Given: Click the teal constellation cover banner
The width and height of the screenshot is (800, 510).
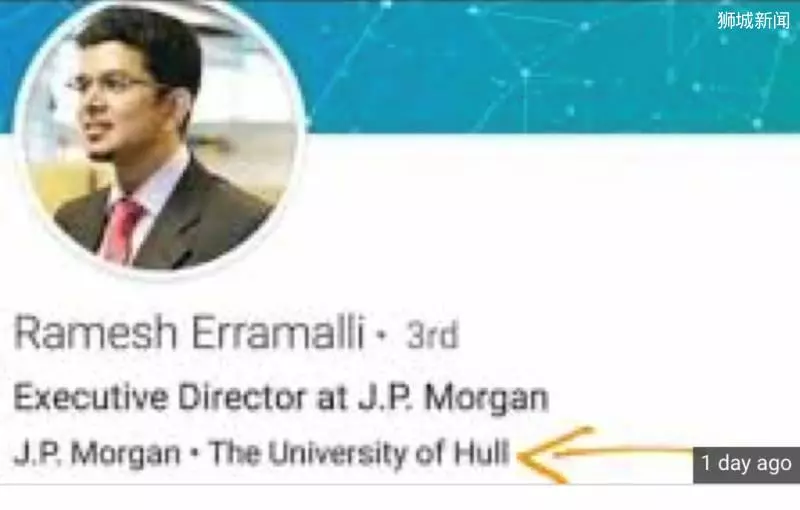Looking at the screenshot, I should [x=551, y=66].
